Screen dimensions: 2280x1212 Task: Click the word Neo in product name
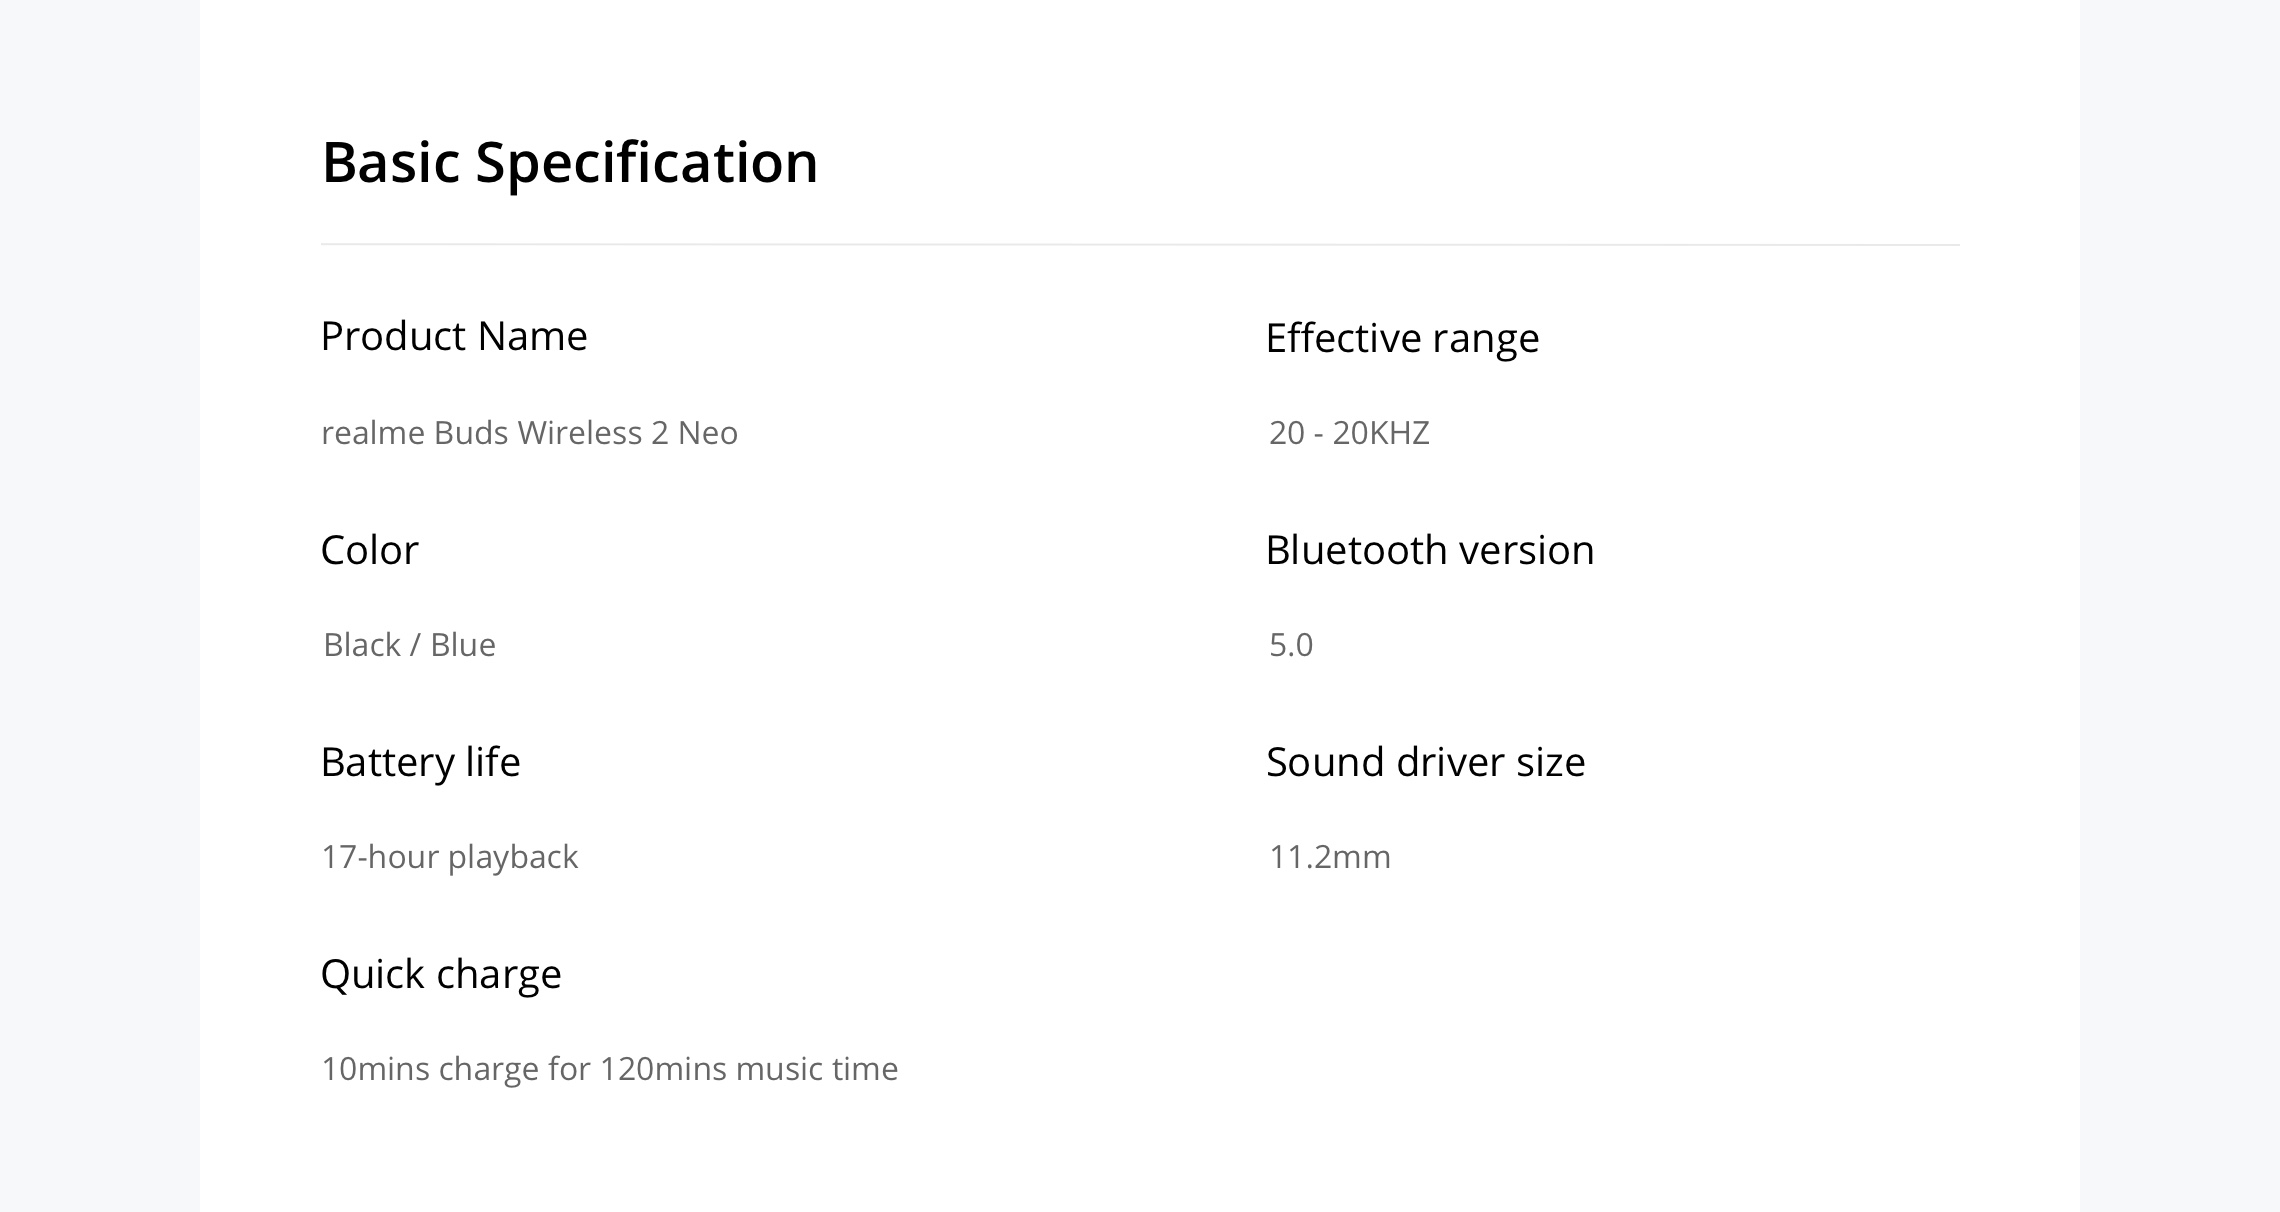pos(708,433)
